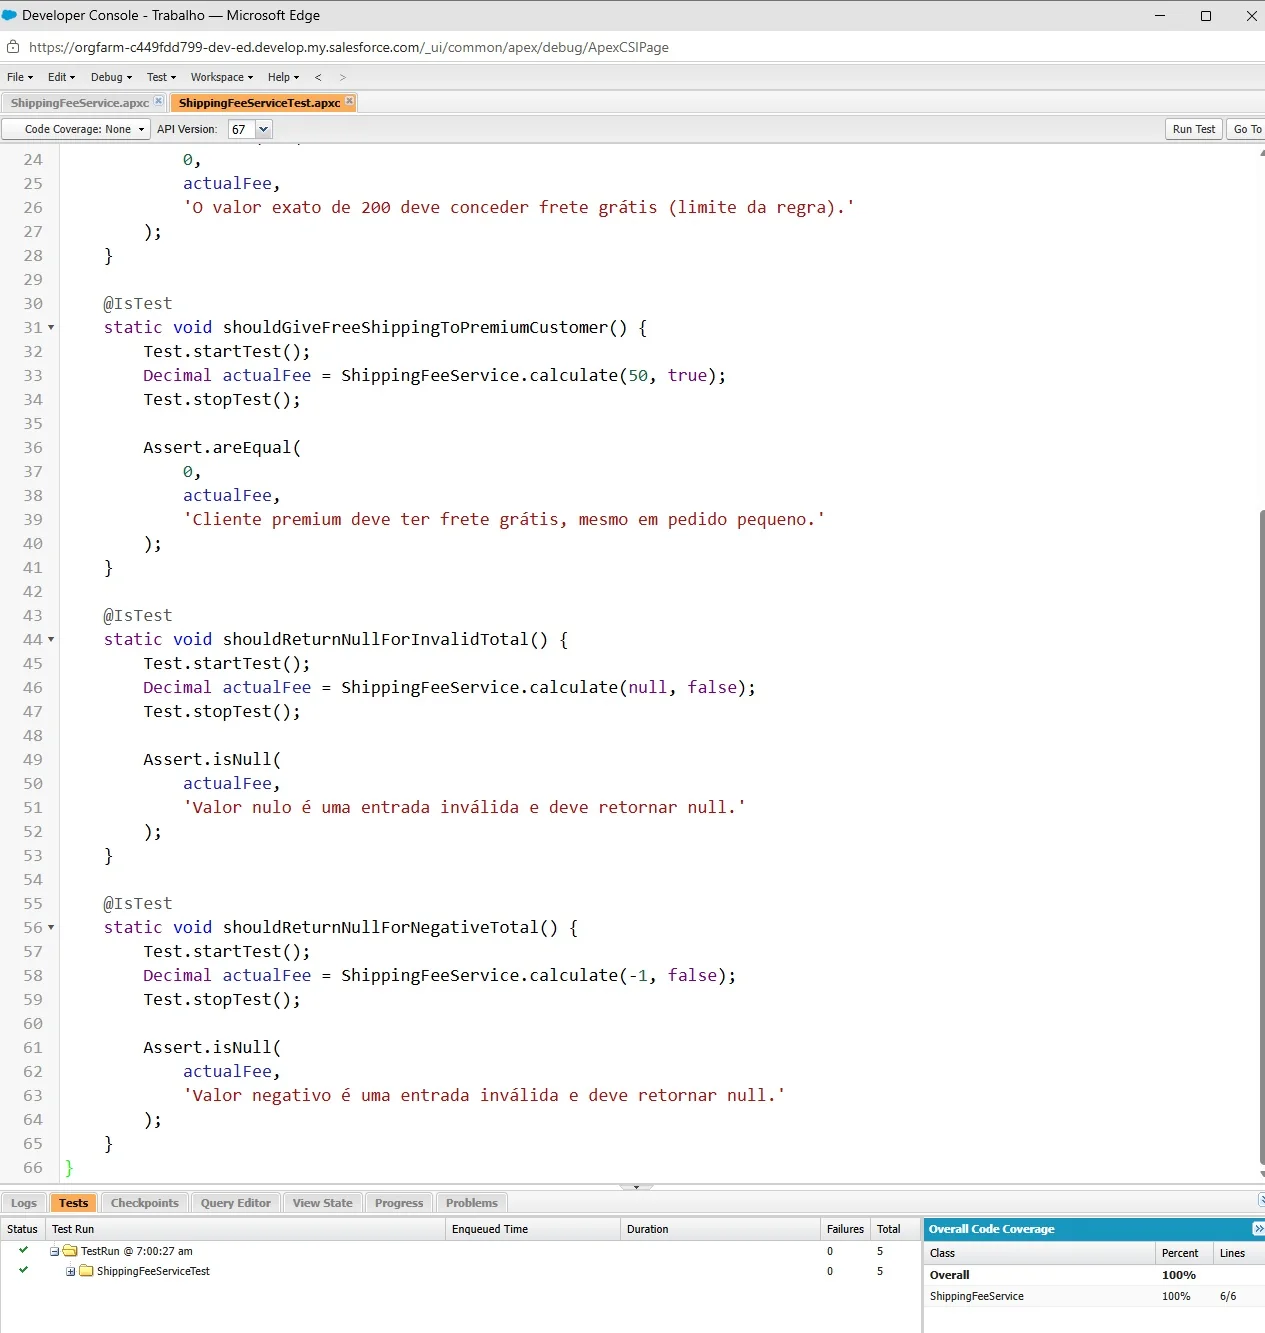Select the Overall coverage row

1094,1275
